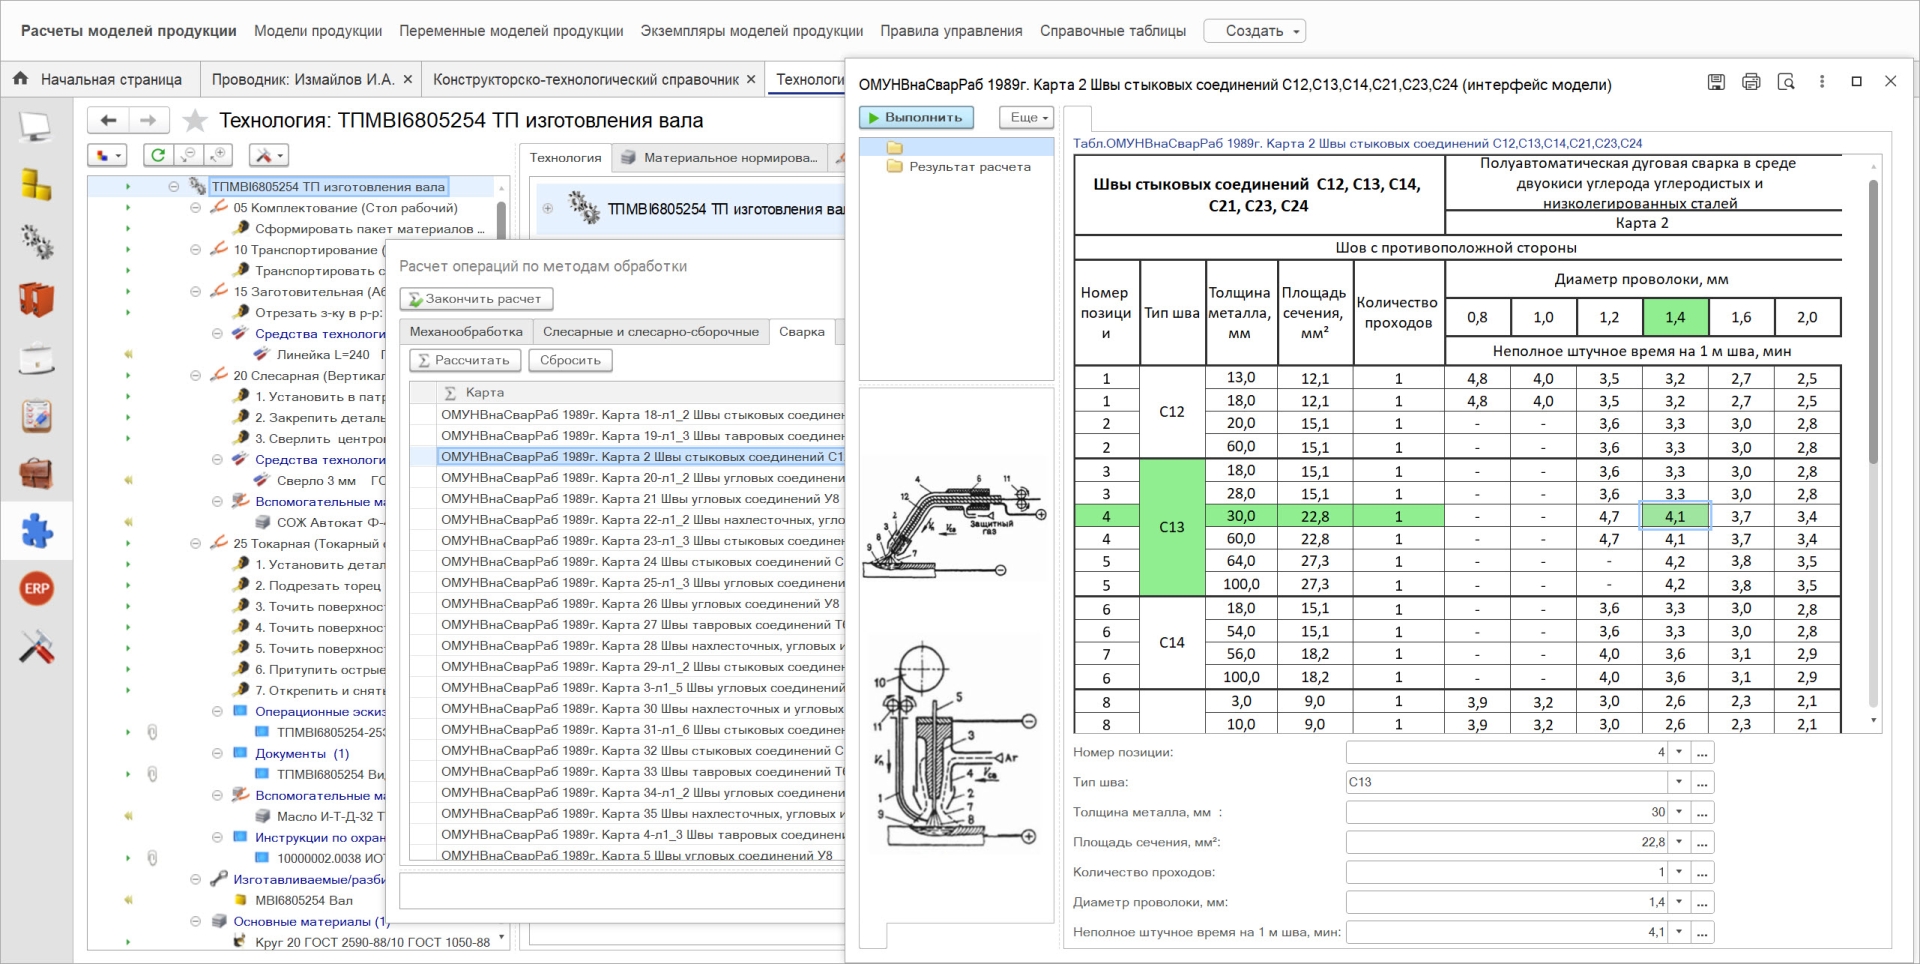Open print preview magnifier icon
Screen dimensions: 1920x964
[x=1786, y=82]
